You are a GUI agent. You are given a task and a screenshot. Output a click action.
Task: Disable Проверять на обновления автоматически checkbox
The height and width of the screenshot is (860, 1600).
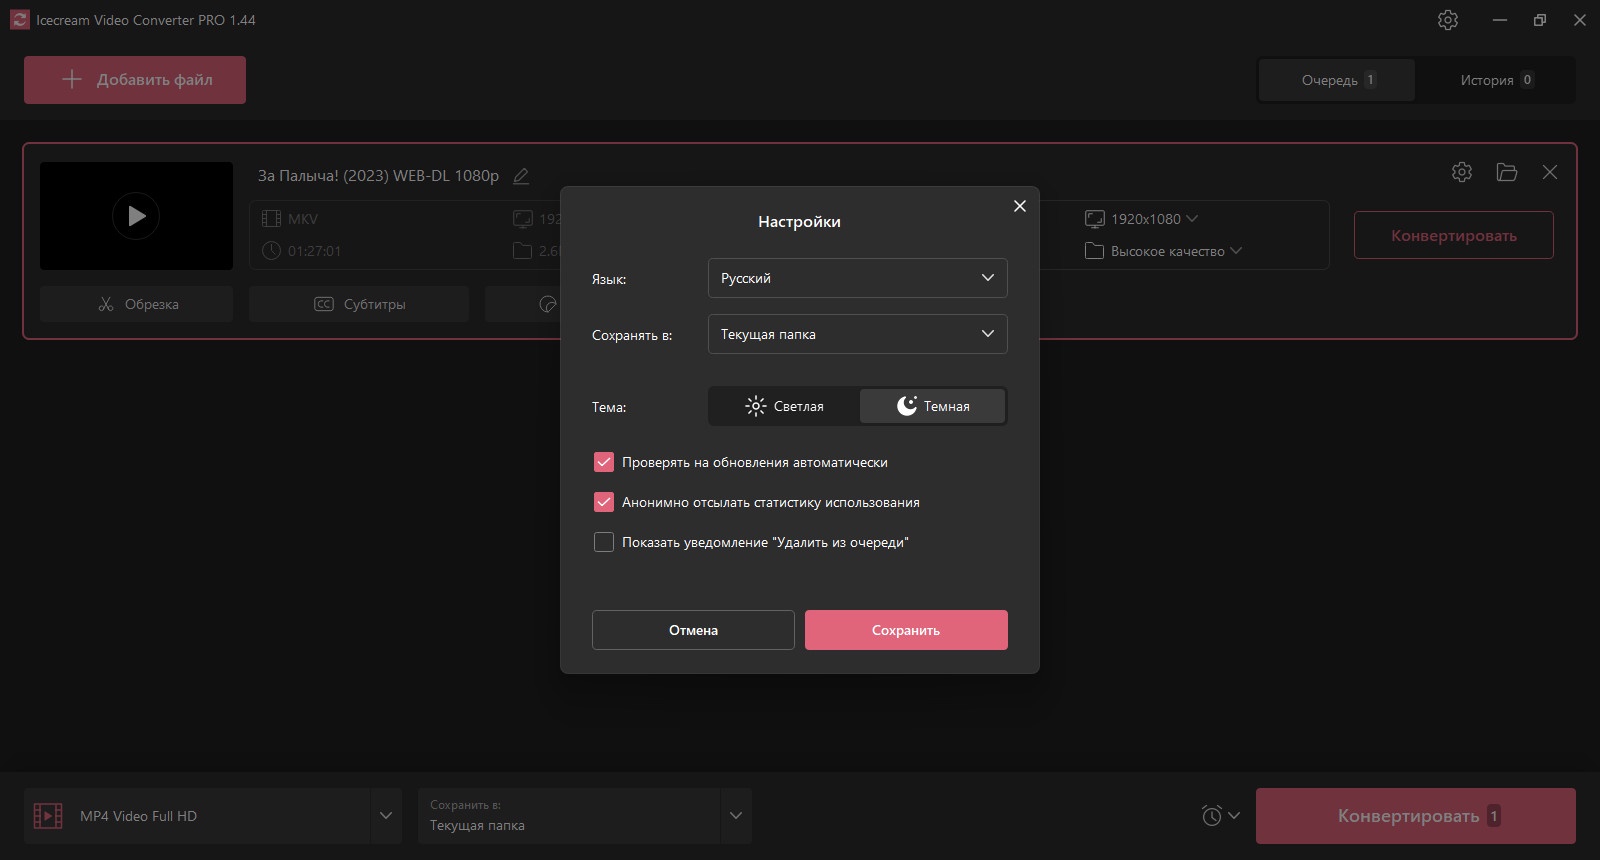coord(604,462)
